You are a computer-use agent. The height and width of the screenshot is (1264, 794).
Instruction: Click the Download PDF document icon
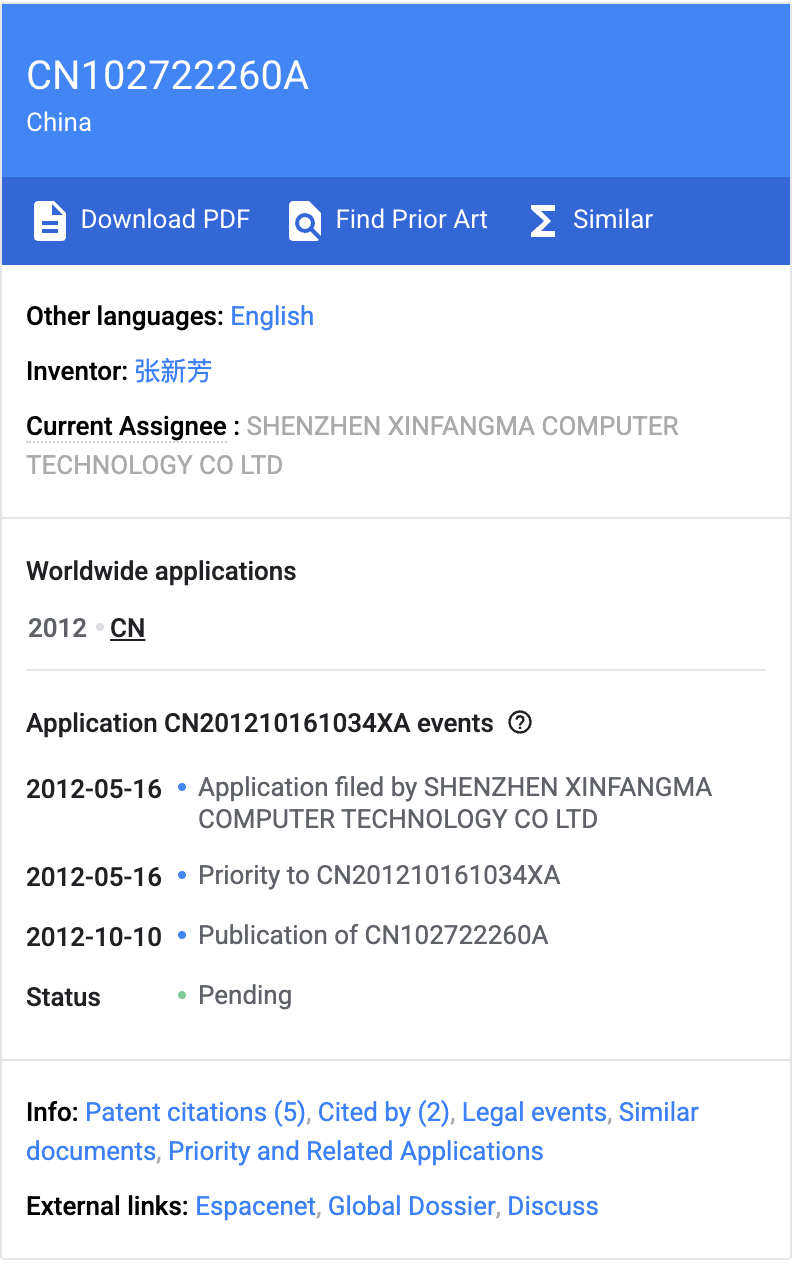pos(50,220)
